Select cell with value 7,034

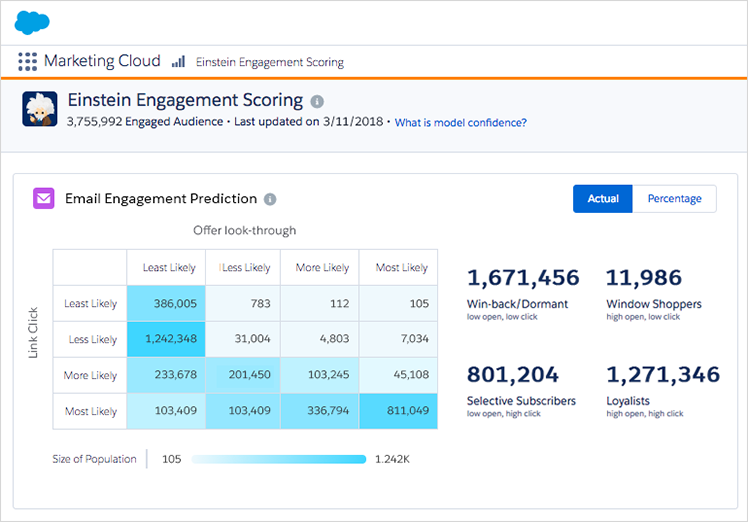point(398,339)
